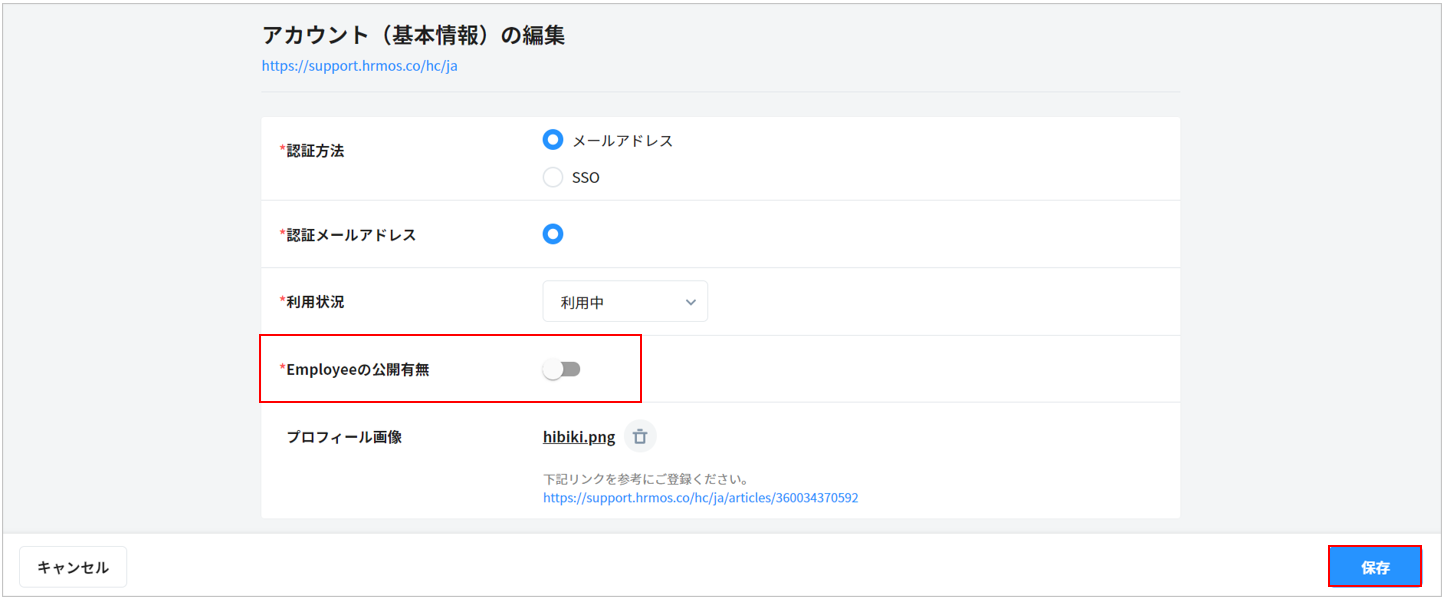1445x600 pixels.
Task: Click the radio button beside 認証メールアドレス
Action: (553, 234)
